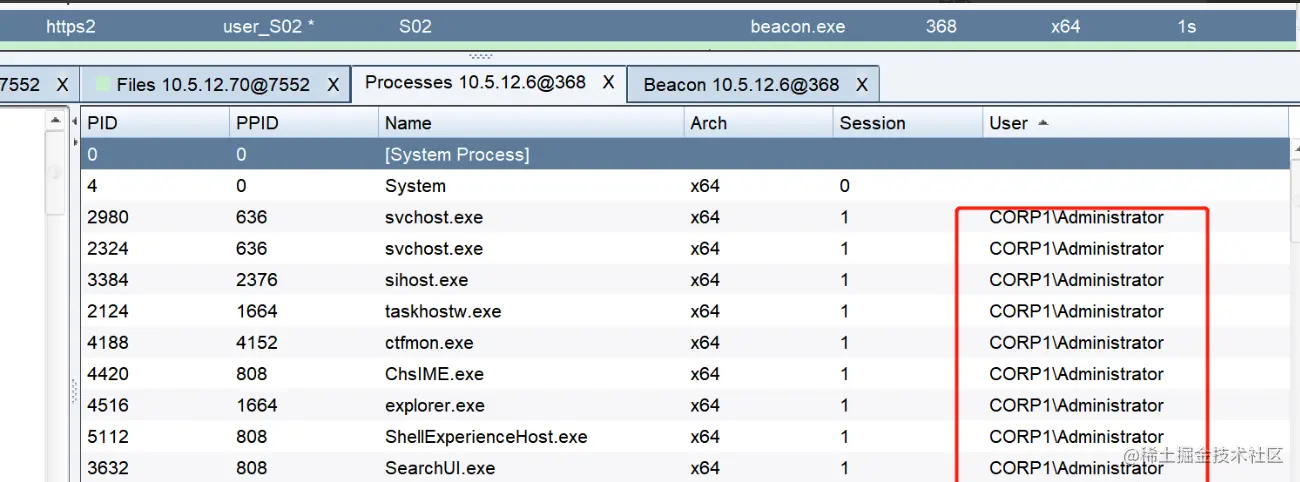
Task: Click PPID 4152 in ctfmon.exe row
Action: click(x=257, y=342)
